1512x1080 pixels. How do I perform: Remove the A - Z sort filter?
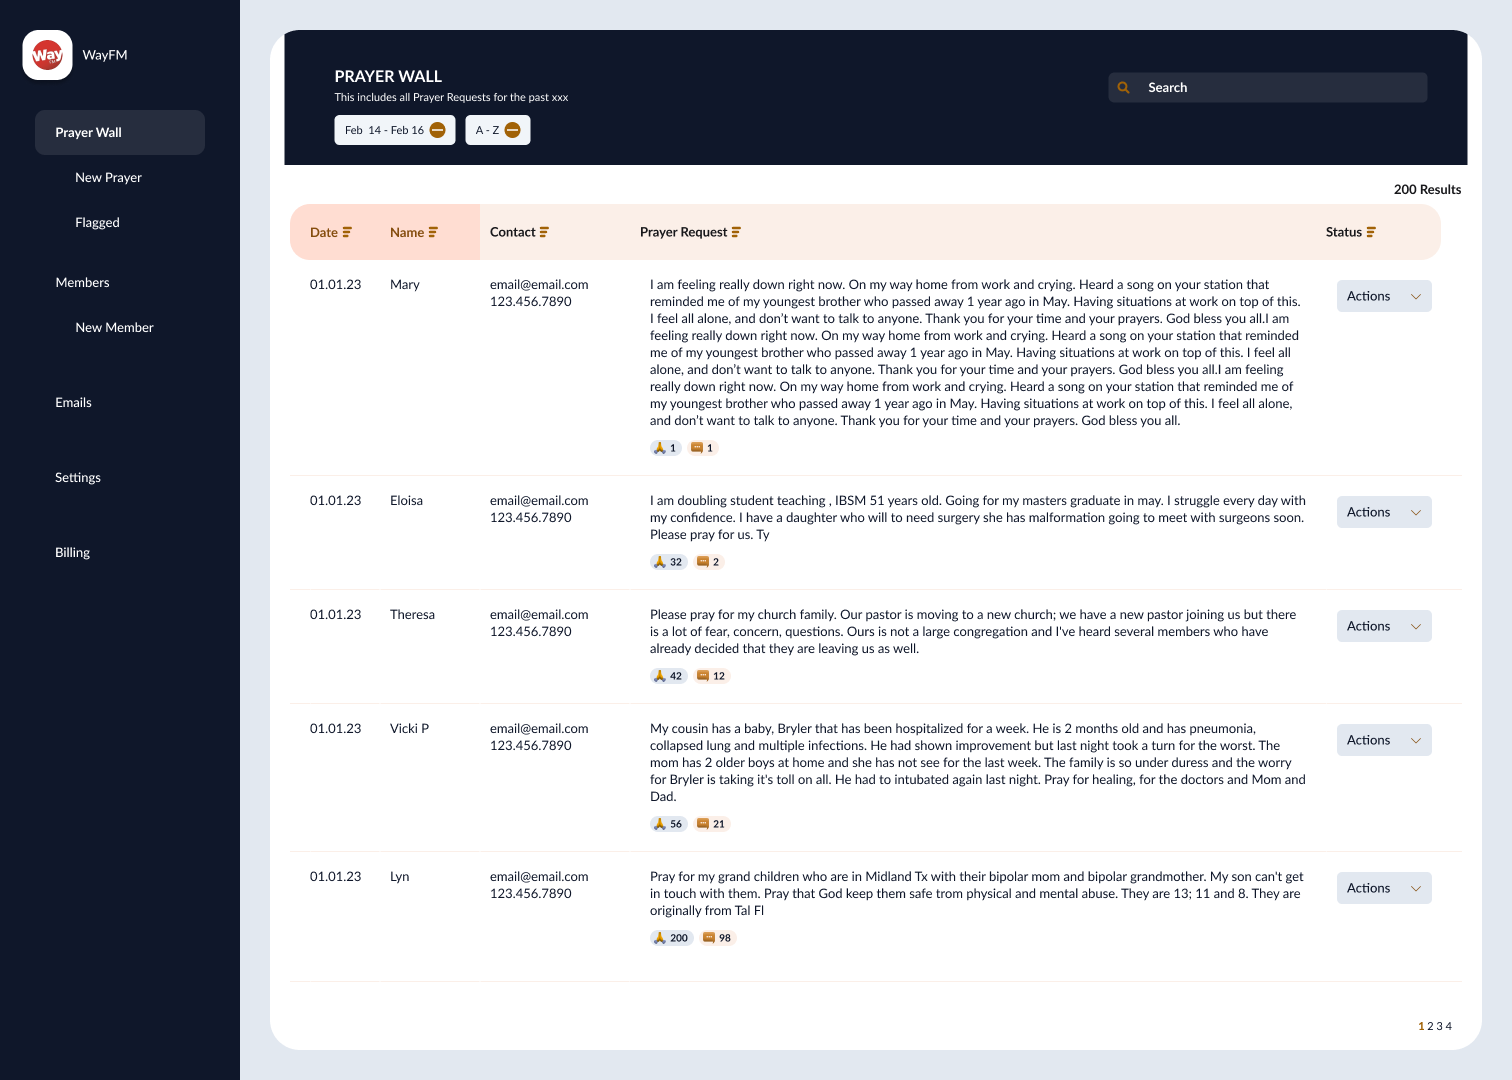[514, 129]
